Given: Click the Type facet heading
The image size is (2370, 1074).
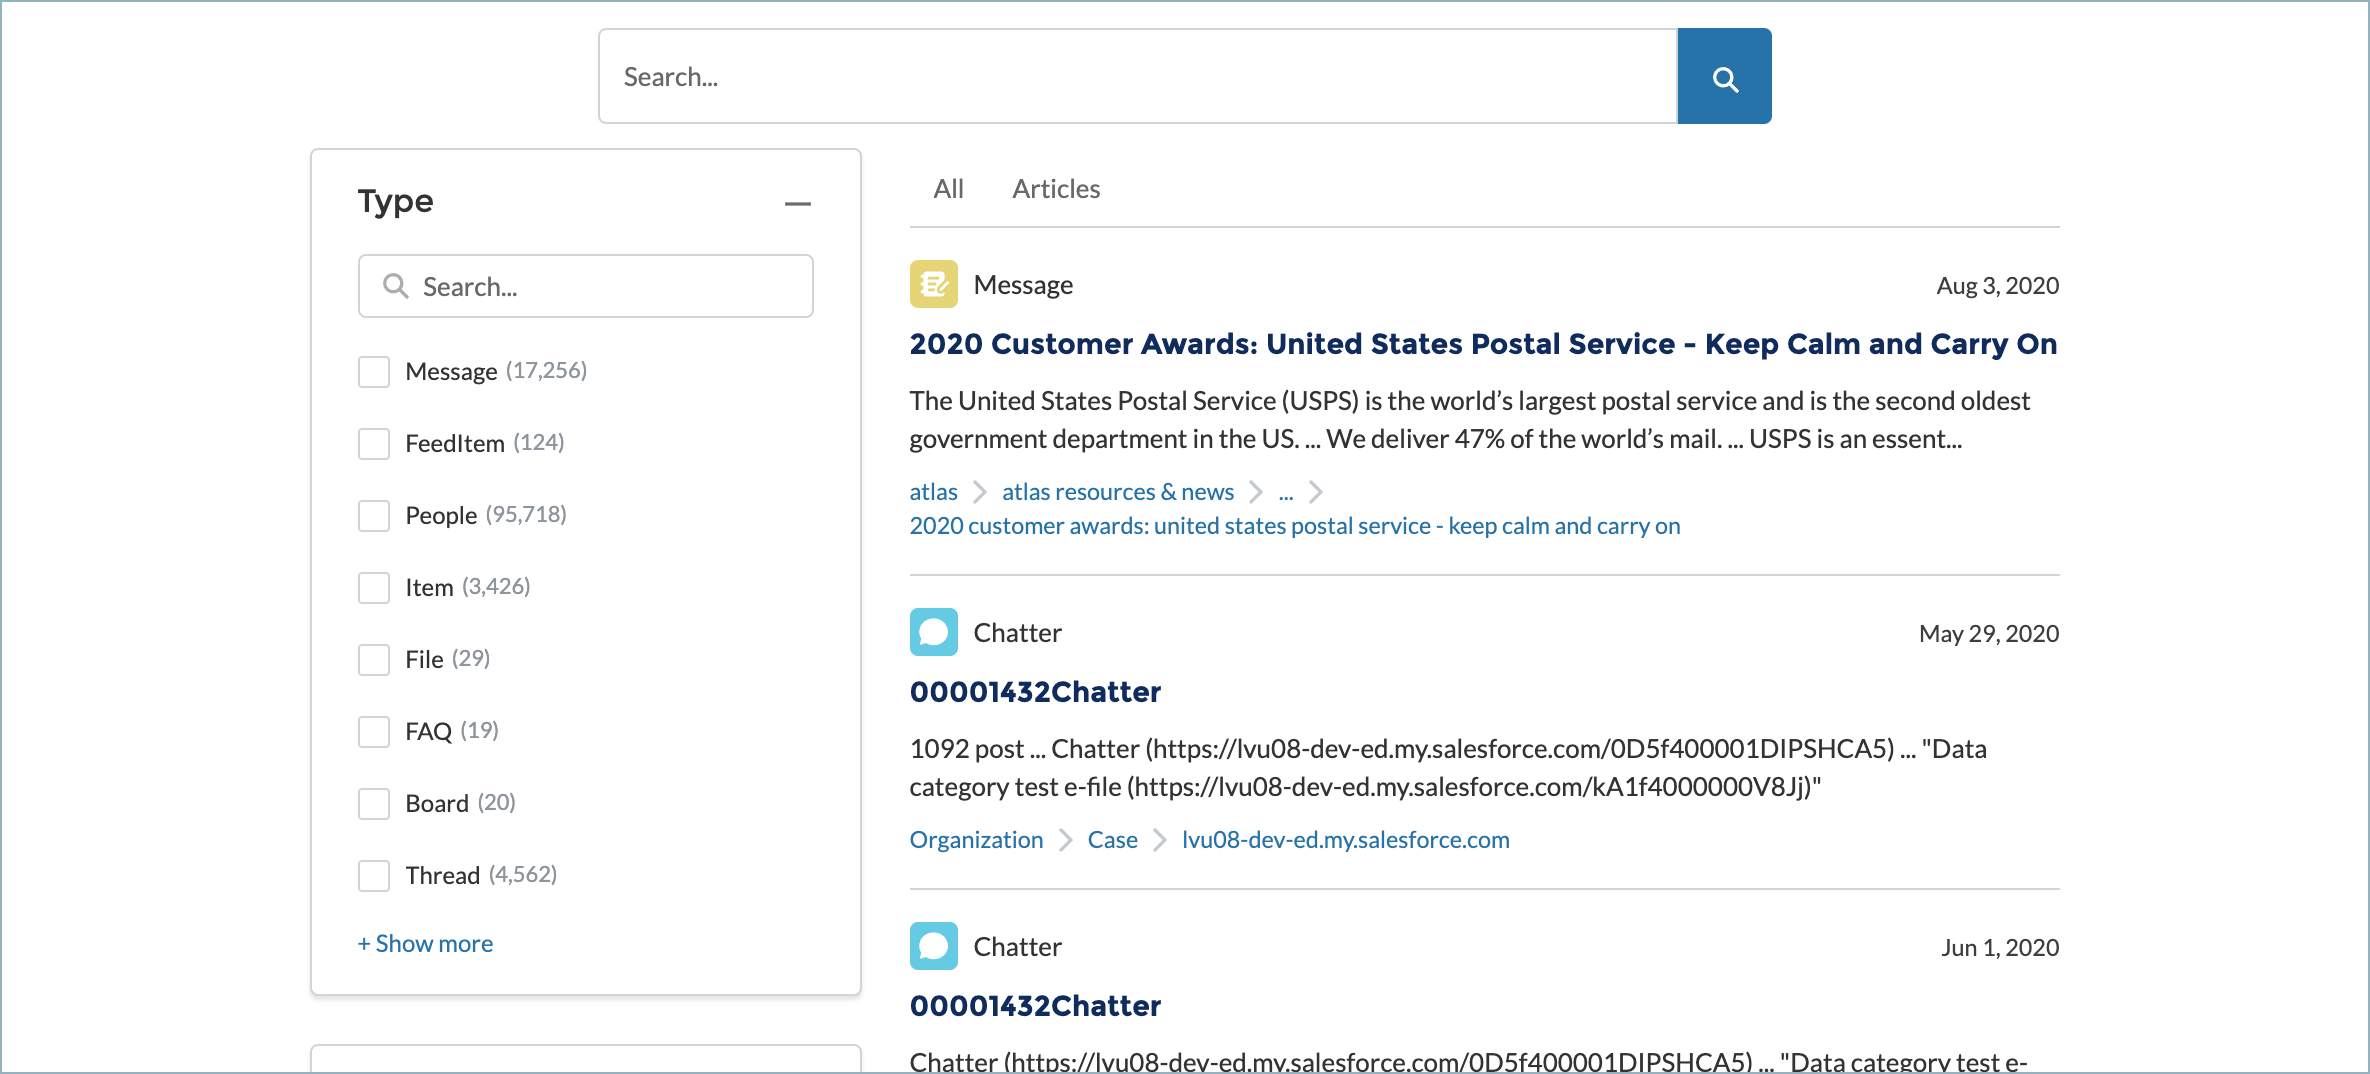Looking at the screenshot, I should coord(396,202).
